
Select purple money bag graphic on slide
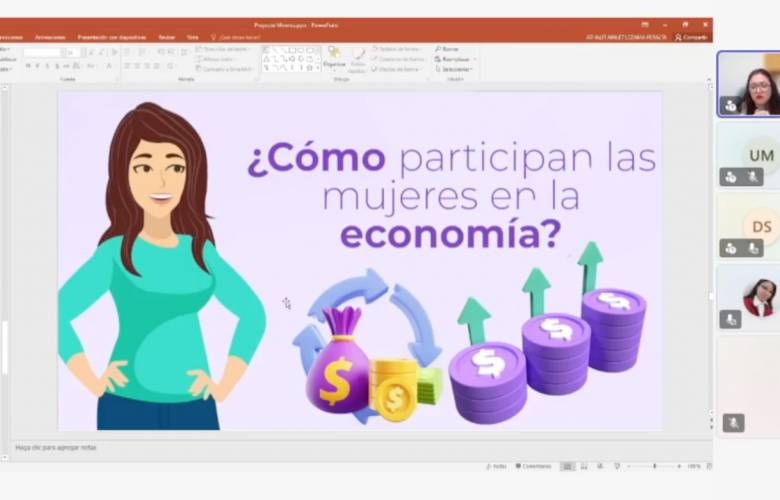[338, 361]
